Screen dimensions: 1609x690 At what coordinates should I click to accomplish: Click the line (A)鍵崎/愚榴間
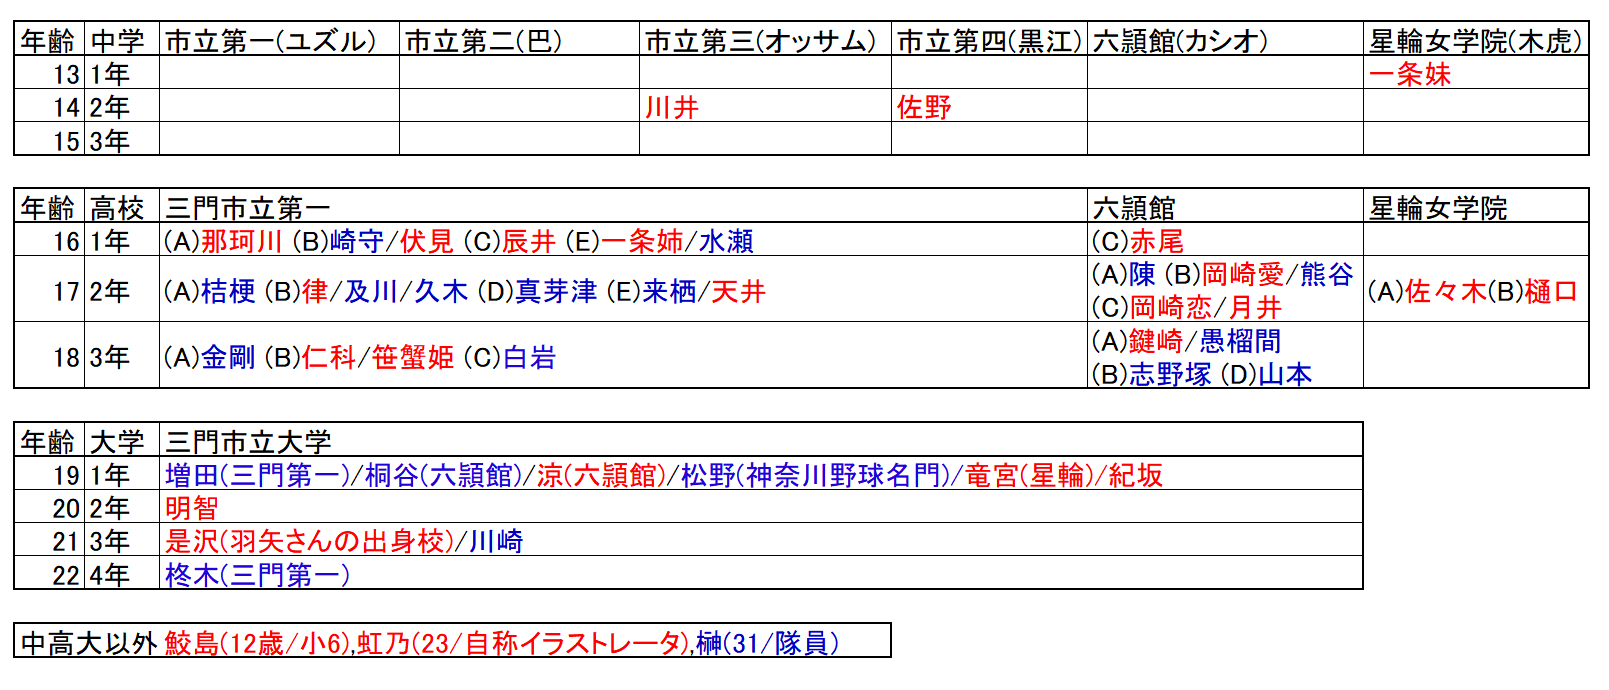click(x=1186, y=341)
